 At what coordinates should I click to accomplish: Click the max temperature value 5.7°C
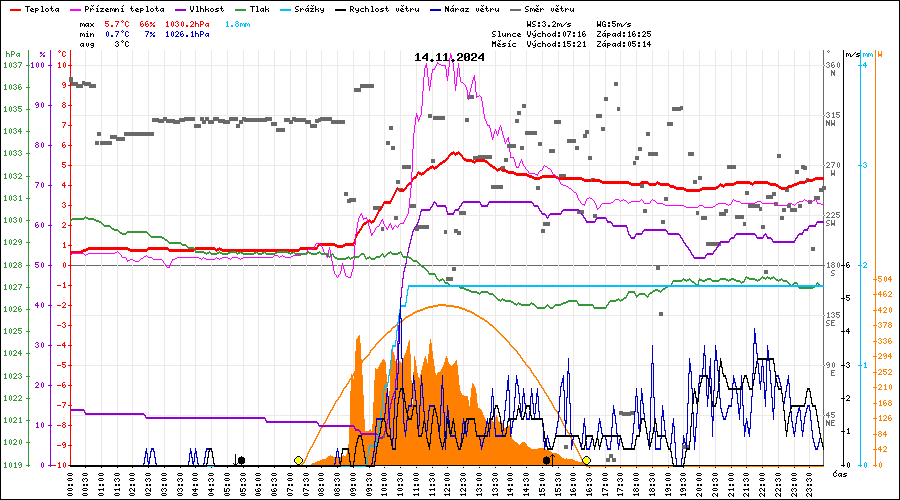[119, 23]
